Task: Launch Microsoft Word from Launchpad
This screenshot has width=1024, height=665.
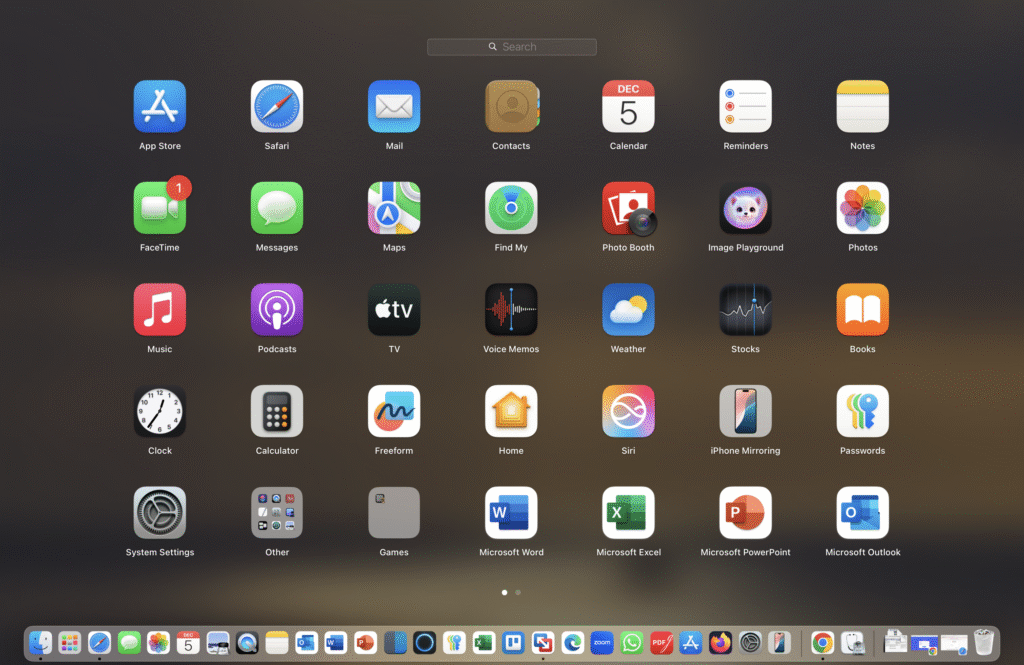Action: 511,512
